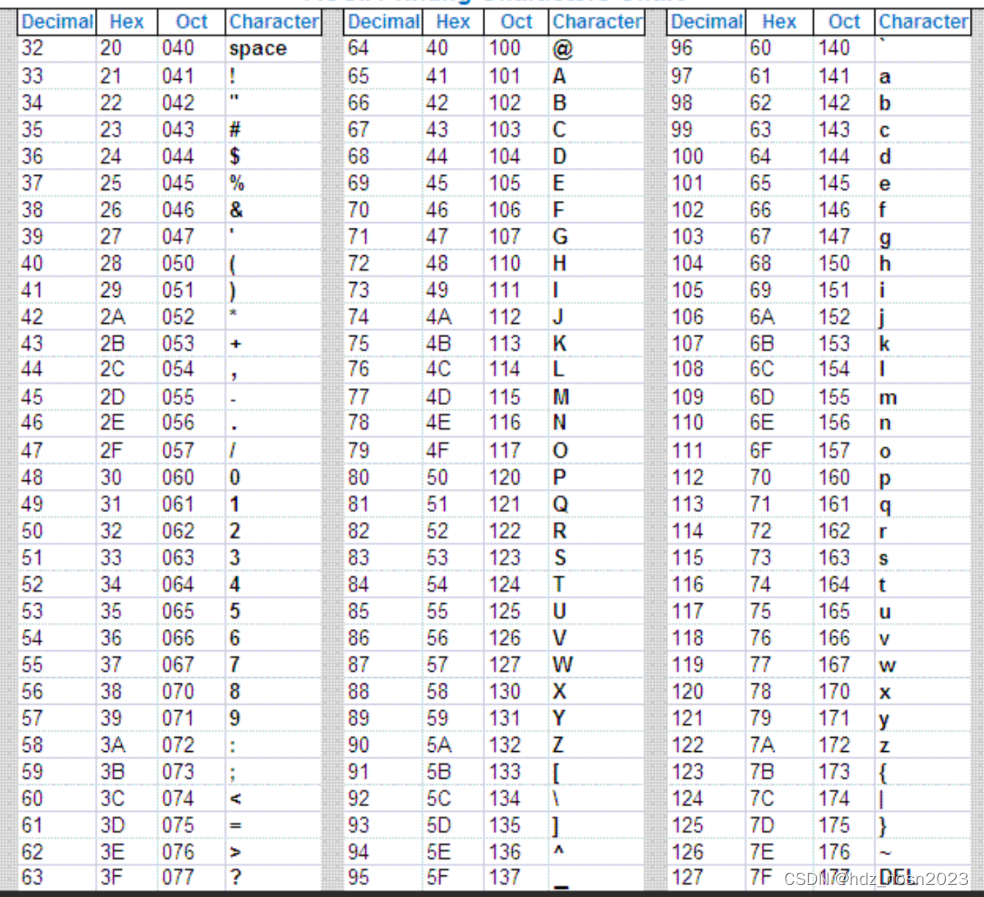Click the '<' character cell
Image resolution: width=984 pixels, height=897 pixels.
tap(273, 798)
